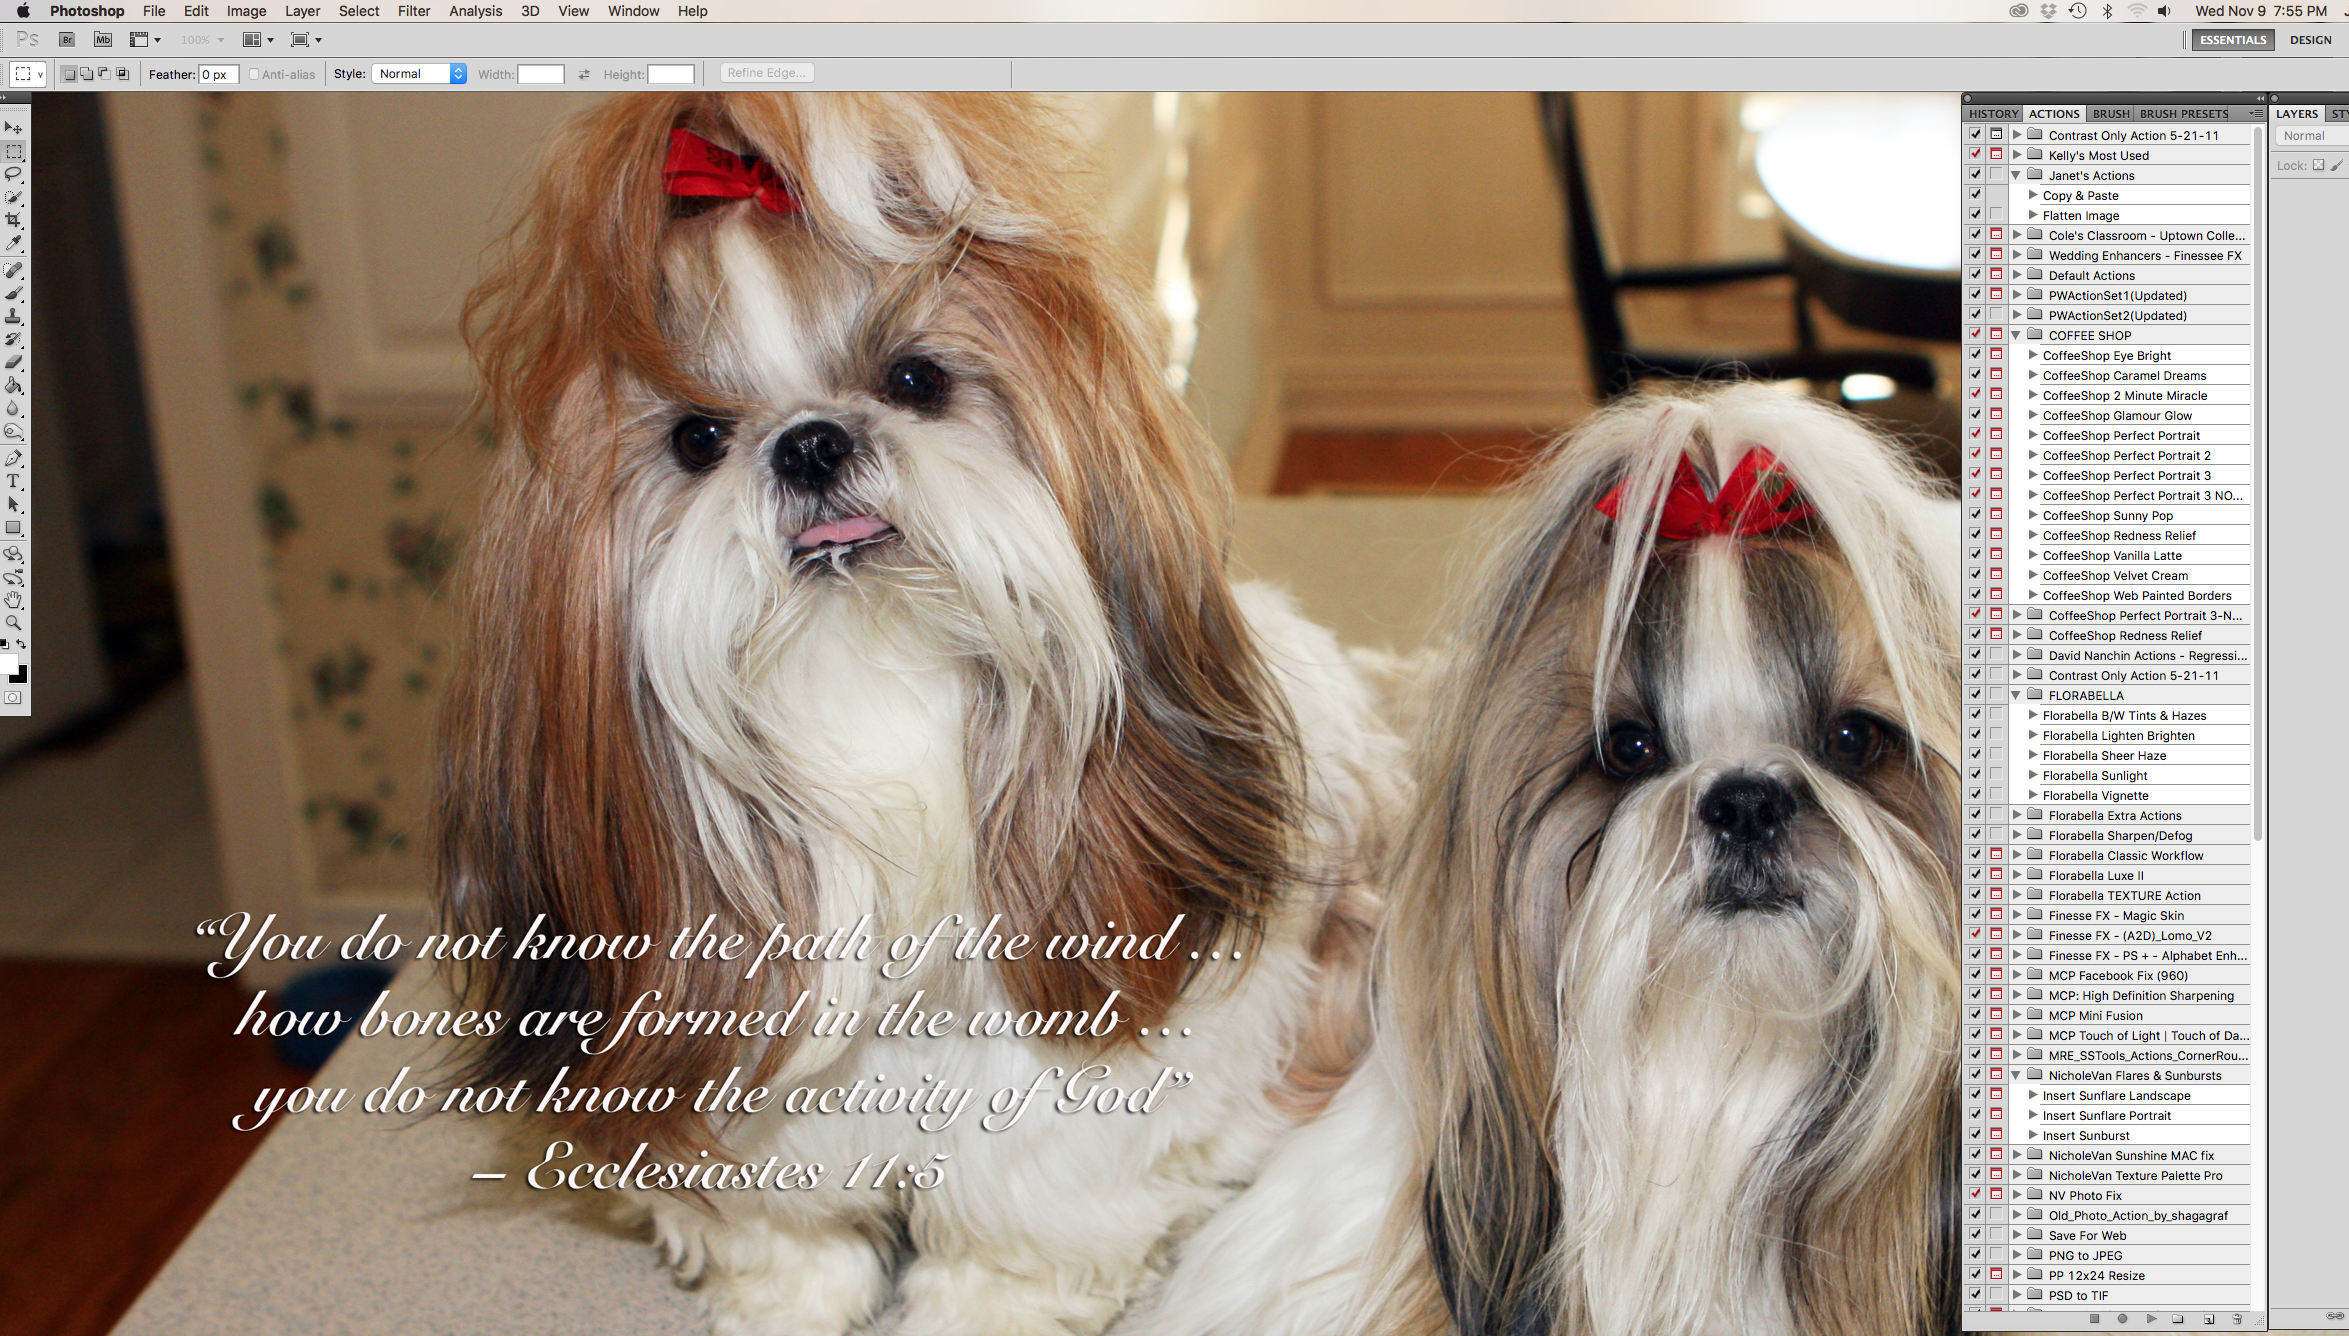
Task: Expand the MCP Mini Fusion set
Action: (2017, 1015)
